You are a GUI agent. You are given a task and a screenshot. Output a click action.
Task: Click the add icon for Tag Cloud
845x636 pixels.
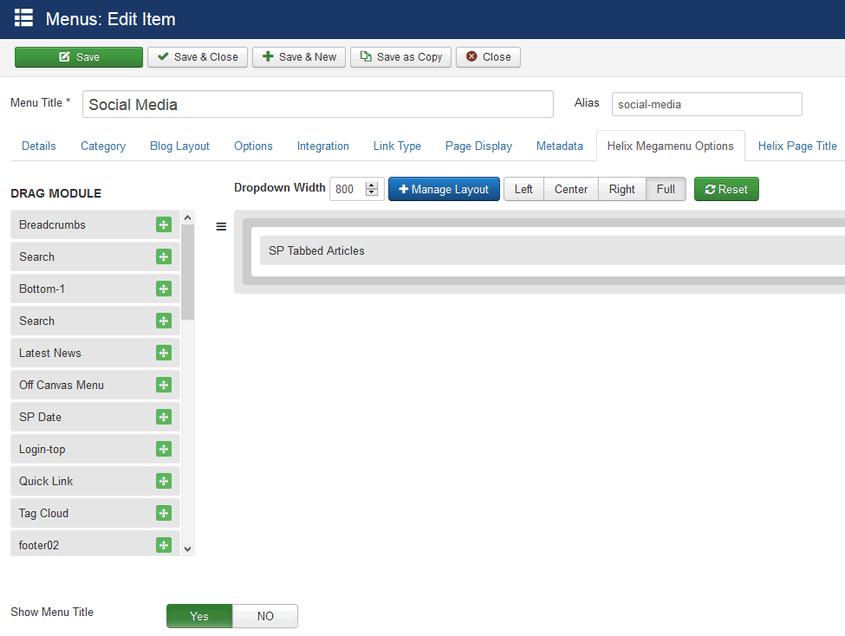coord(164,513)
